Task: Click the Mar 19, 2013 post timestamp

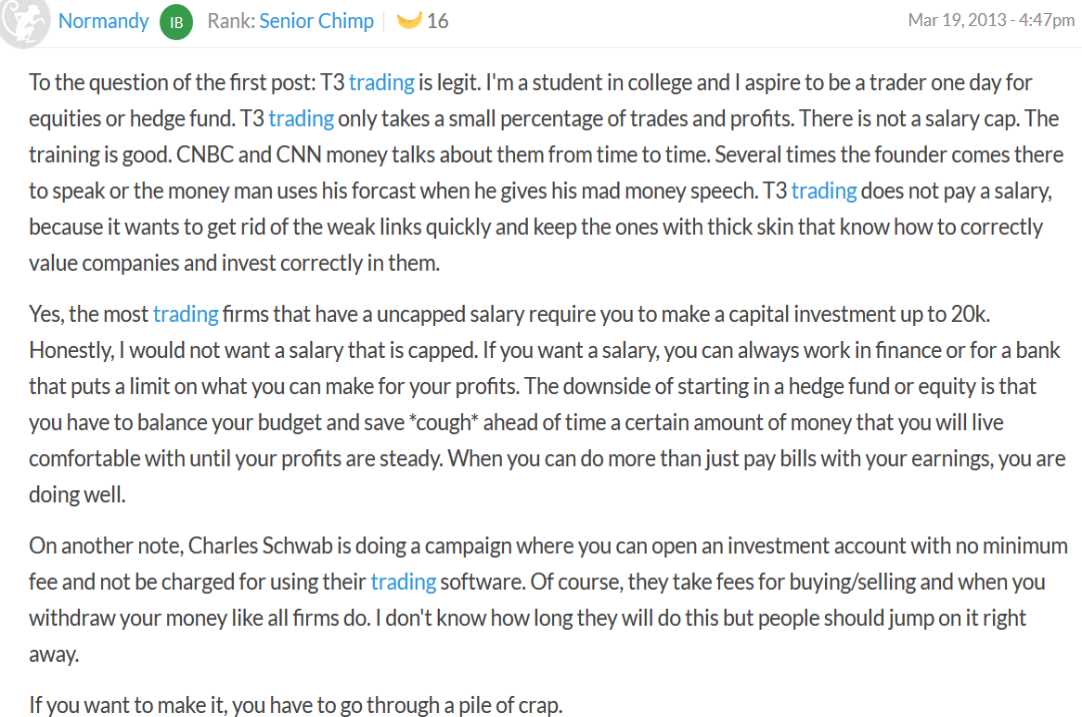Action: 991,20
